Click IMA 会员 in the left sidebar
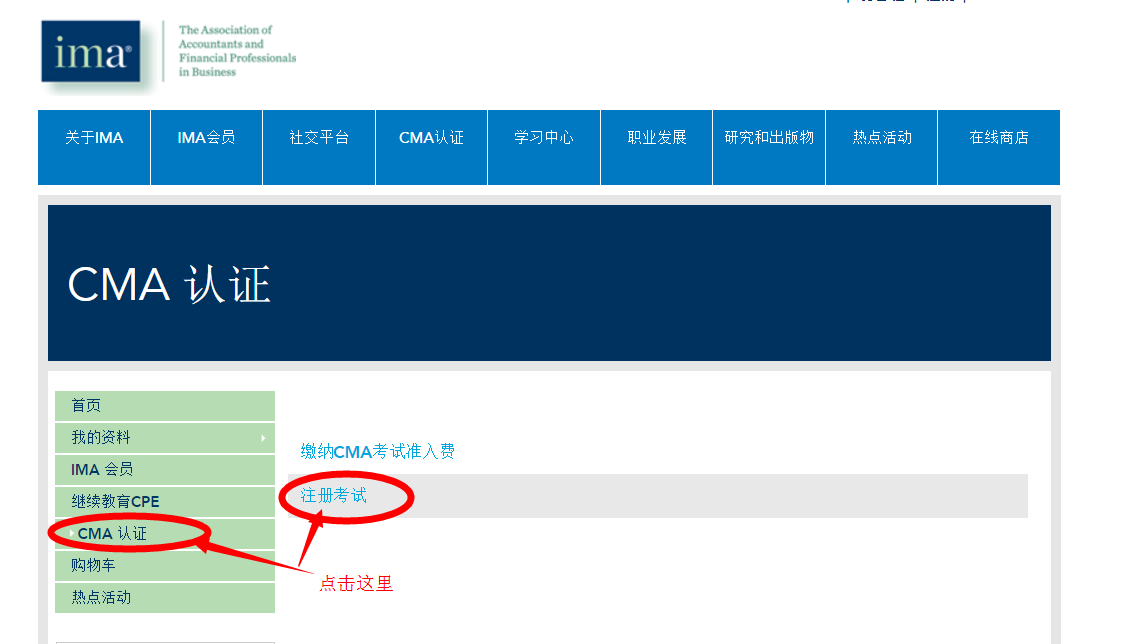The height and width of the screenshot is (644, 1126). point(102,470)
